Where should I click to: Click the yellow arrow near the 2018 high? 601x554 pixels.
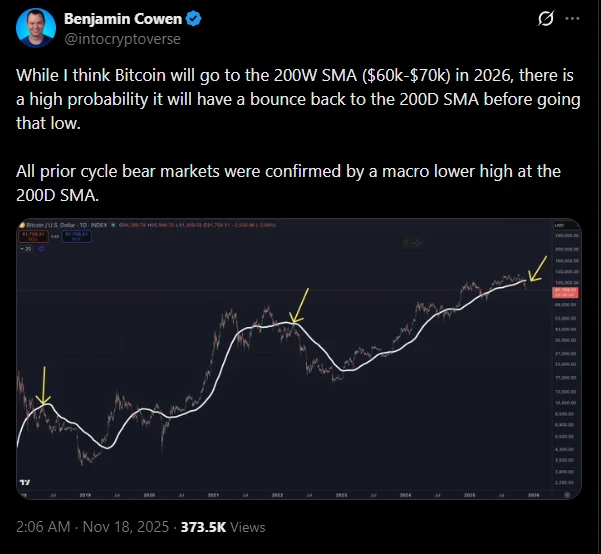pyautogui.click(x=43, y=387)
